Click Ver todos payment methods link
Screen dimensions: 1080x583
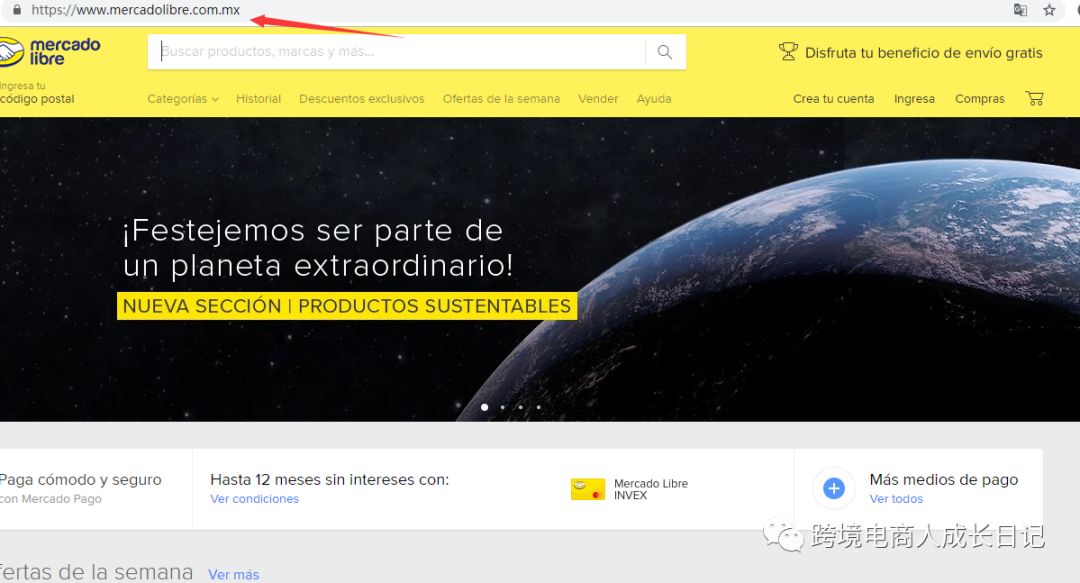click(x=896, y=498)
